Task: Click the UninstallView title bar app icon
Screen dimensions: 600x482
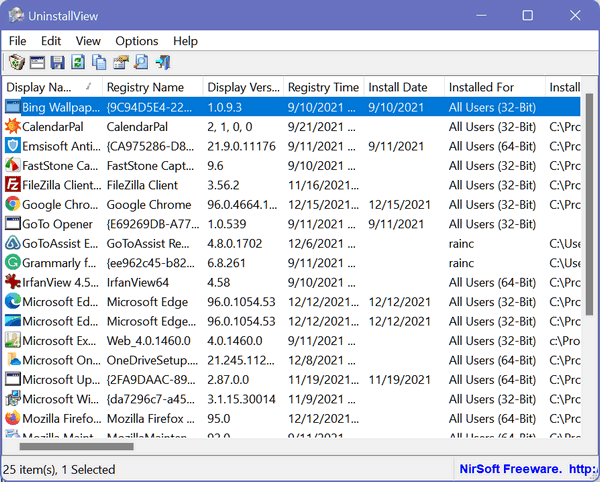Action: 16,15
